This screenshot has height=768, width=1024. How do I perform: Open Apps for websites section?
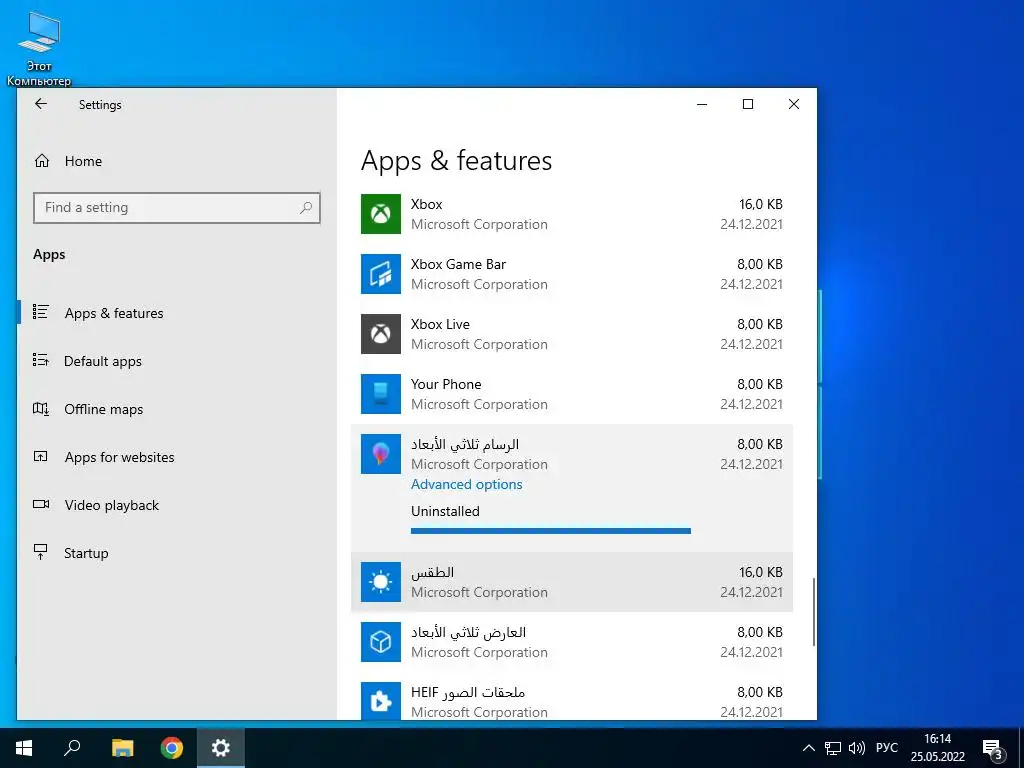tap(120, 457)
